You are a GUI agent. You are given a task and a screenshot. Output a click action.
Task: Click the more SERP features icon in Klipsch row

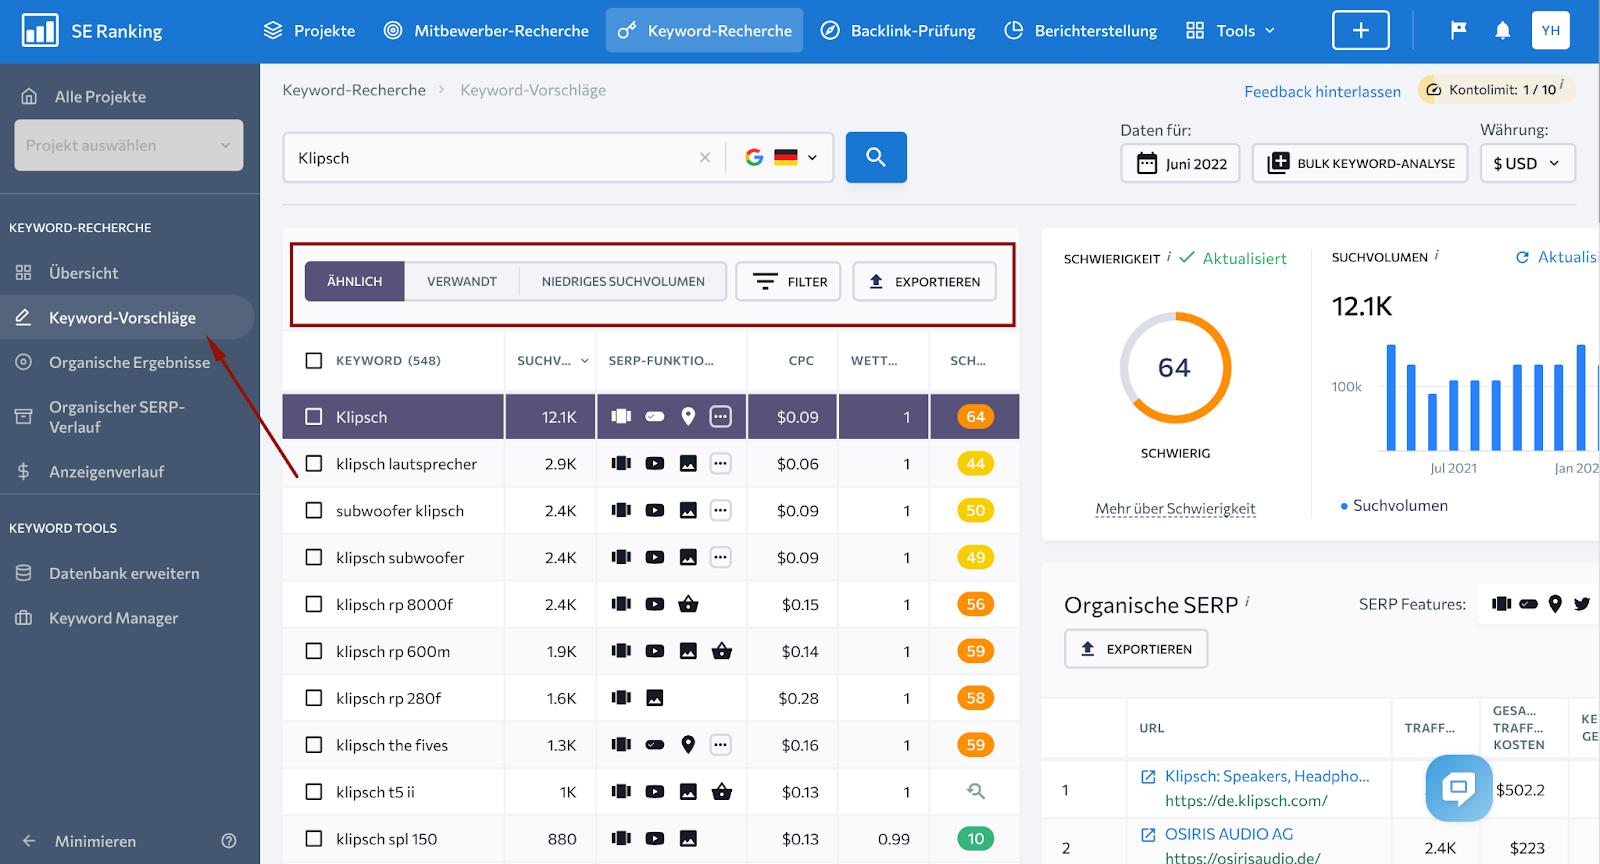point(721,417)
